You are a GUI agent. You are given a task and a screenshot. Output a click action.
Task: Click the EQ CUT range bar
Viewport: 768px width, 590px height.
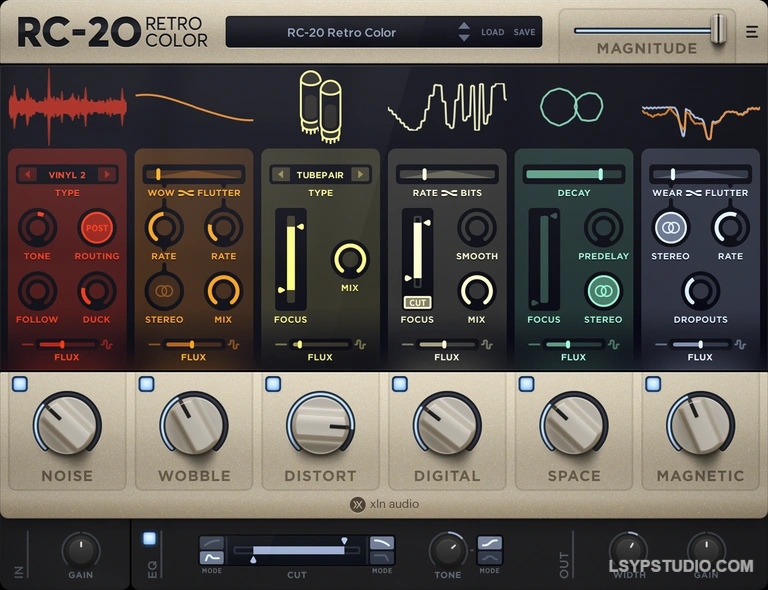coord(297,550)
